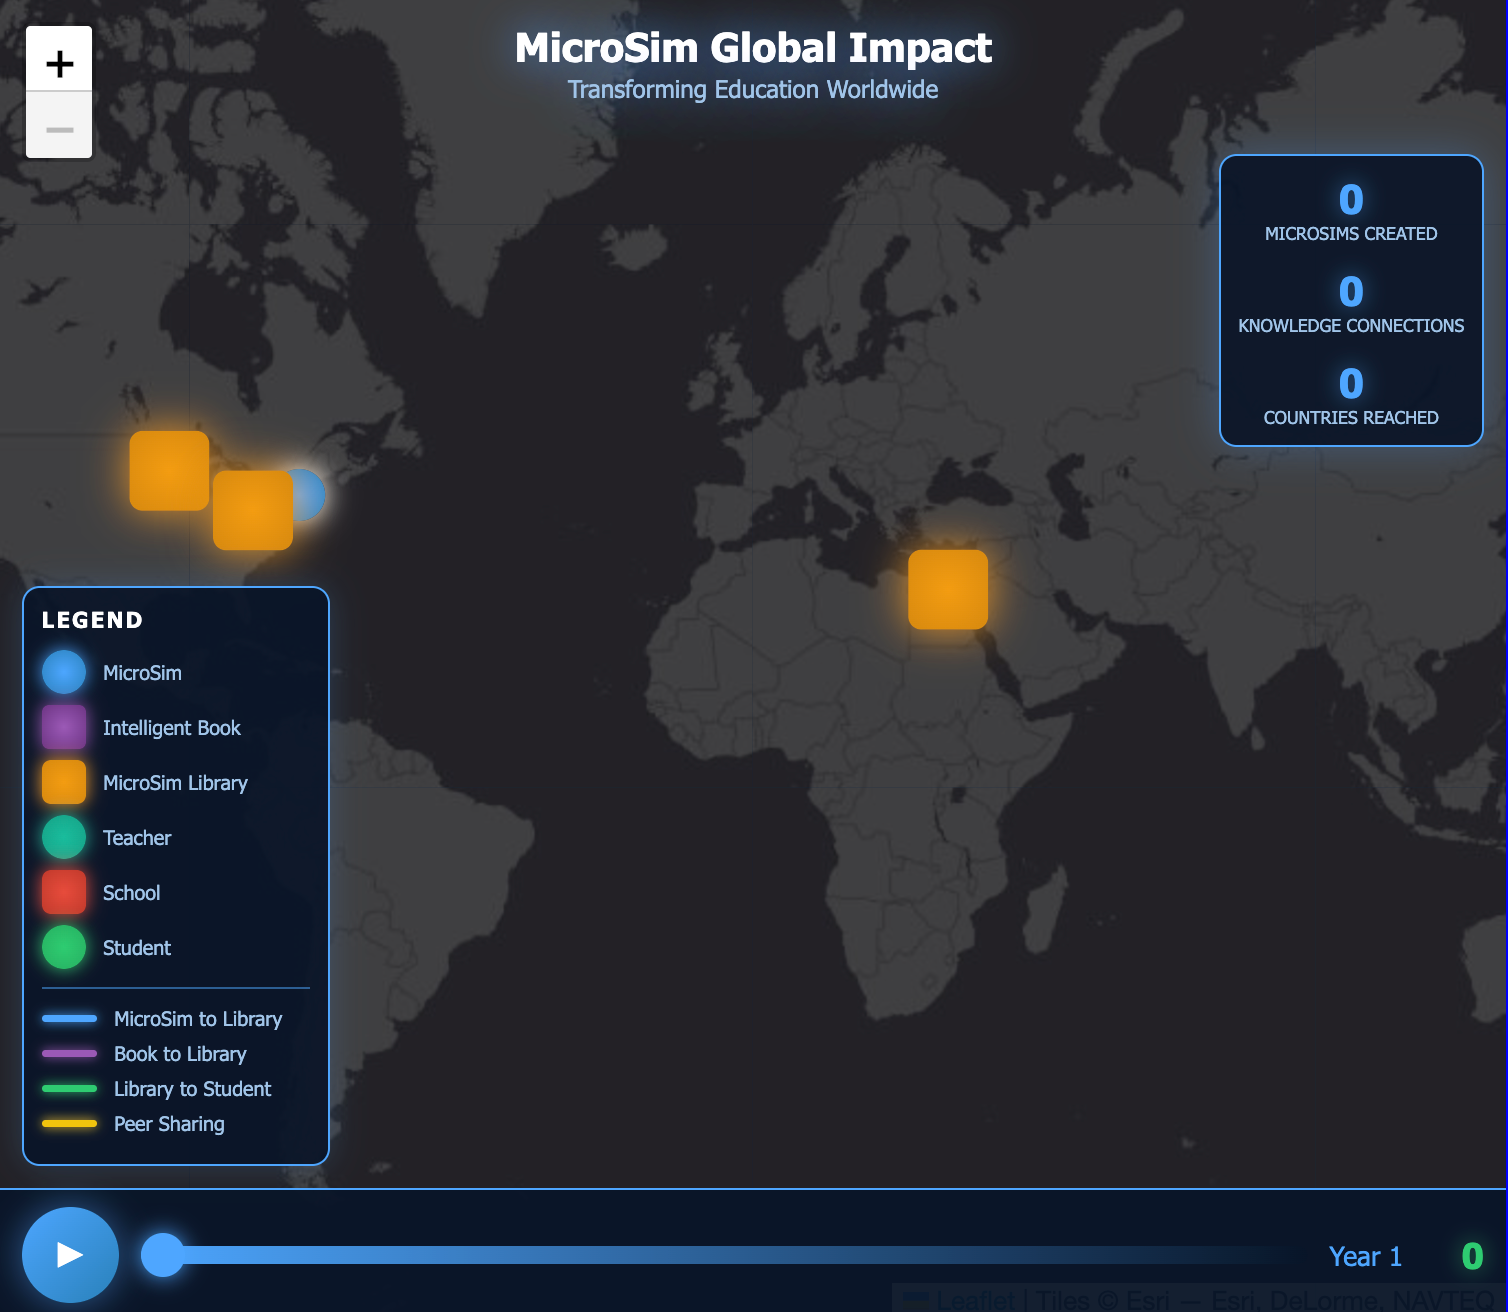Click the Teacher legend icon

coord(63,837)
